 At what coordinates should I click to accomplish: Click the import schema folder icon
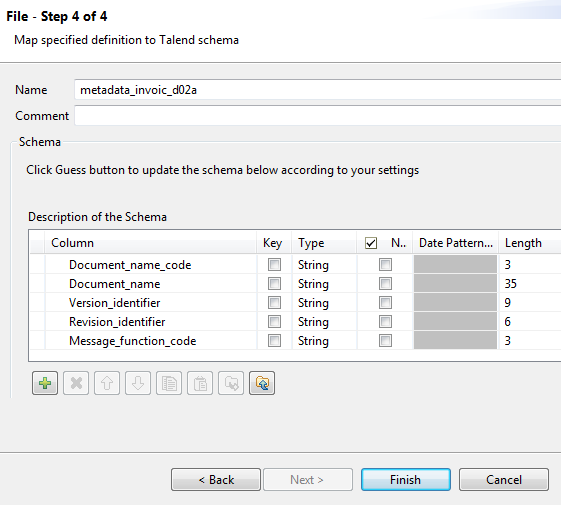tap(262, 383)
